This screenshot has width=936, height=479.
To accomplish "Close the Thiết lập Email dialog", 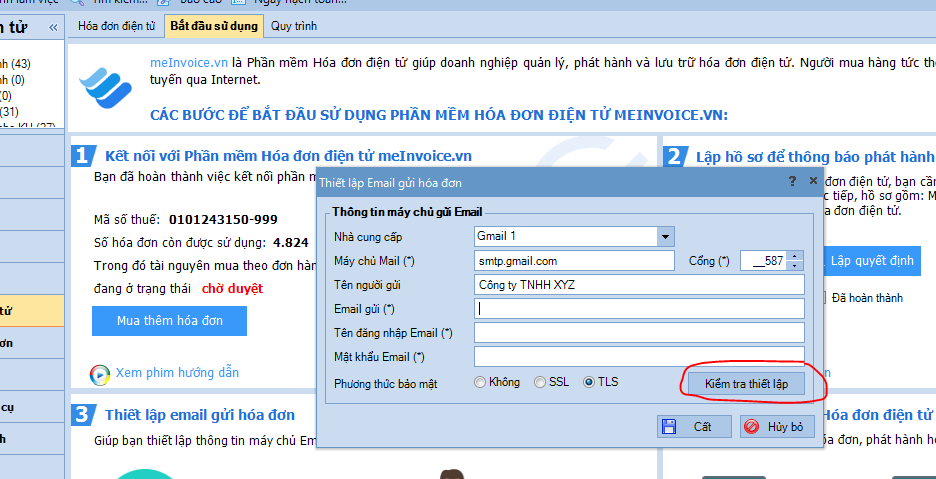I will [x=812, y=180].
